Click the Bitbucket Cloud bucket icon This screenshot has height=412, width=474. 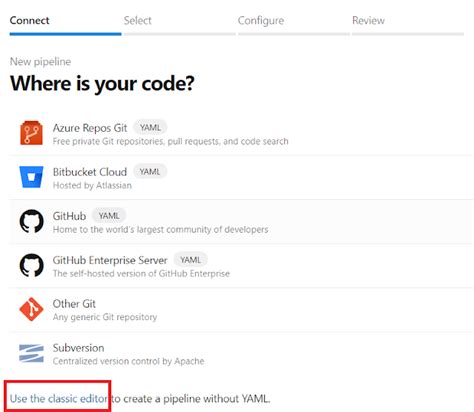click(31, 177)
